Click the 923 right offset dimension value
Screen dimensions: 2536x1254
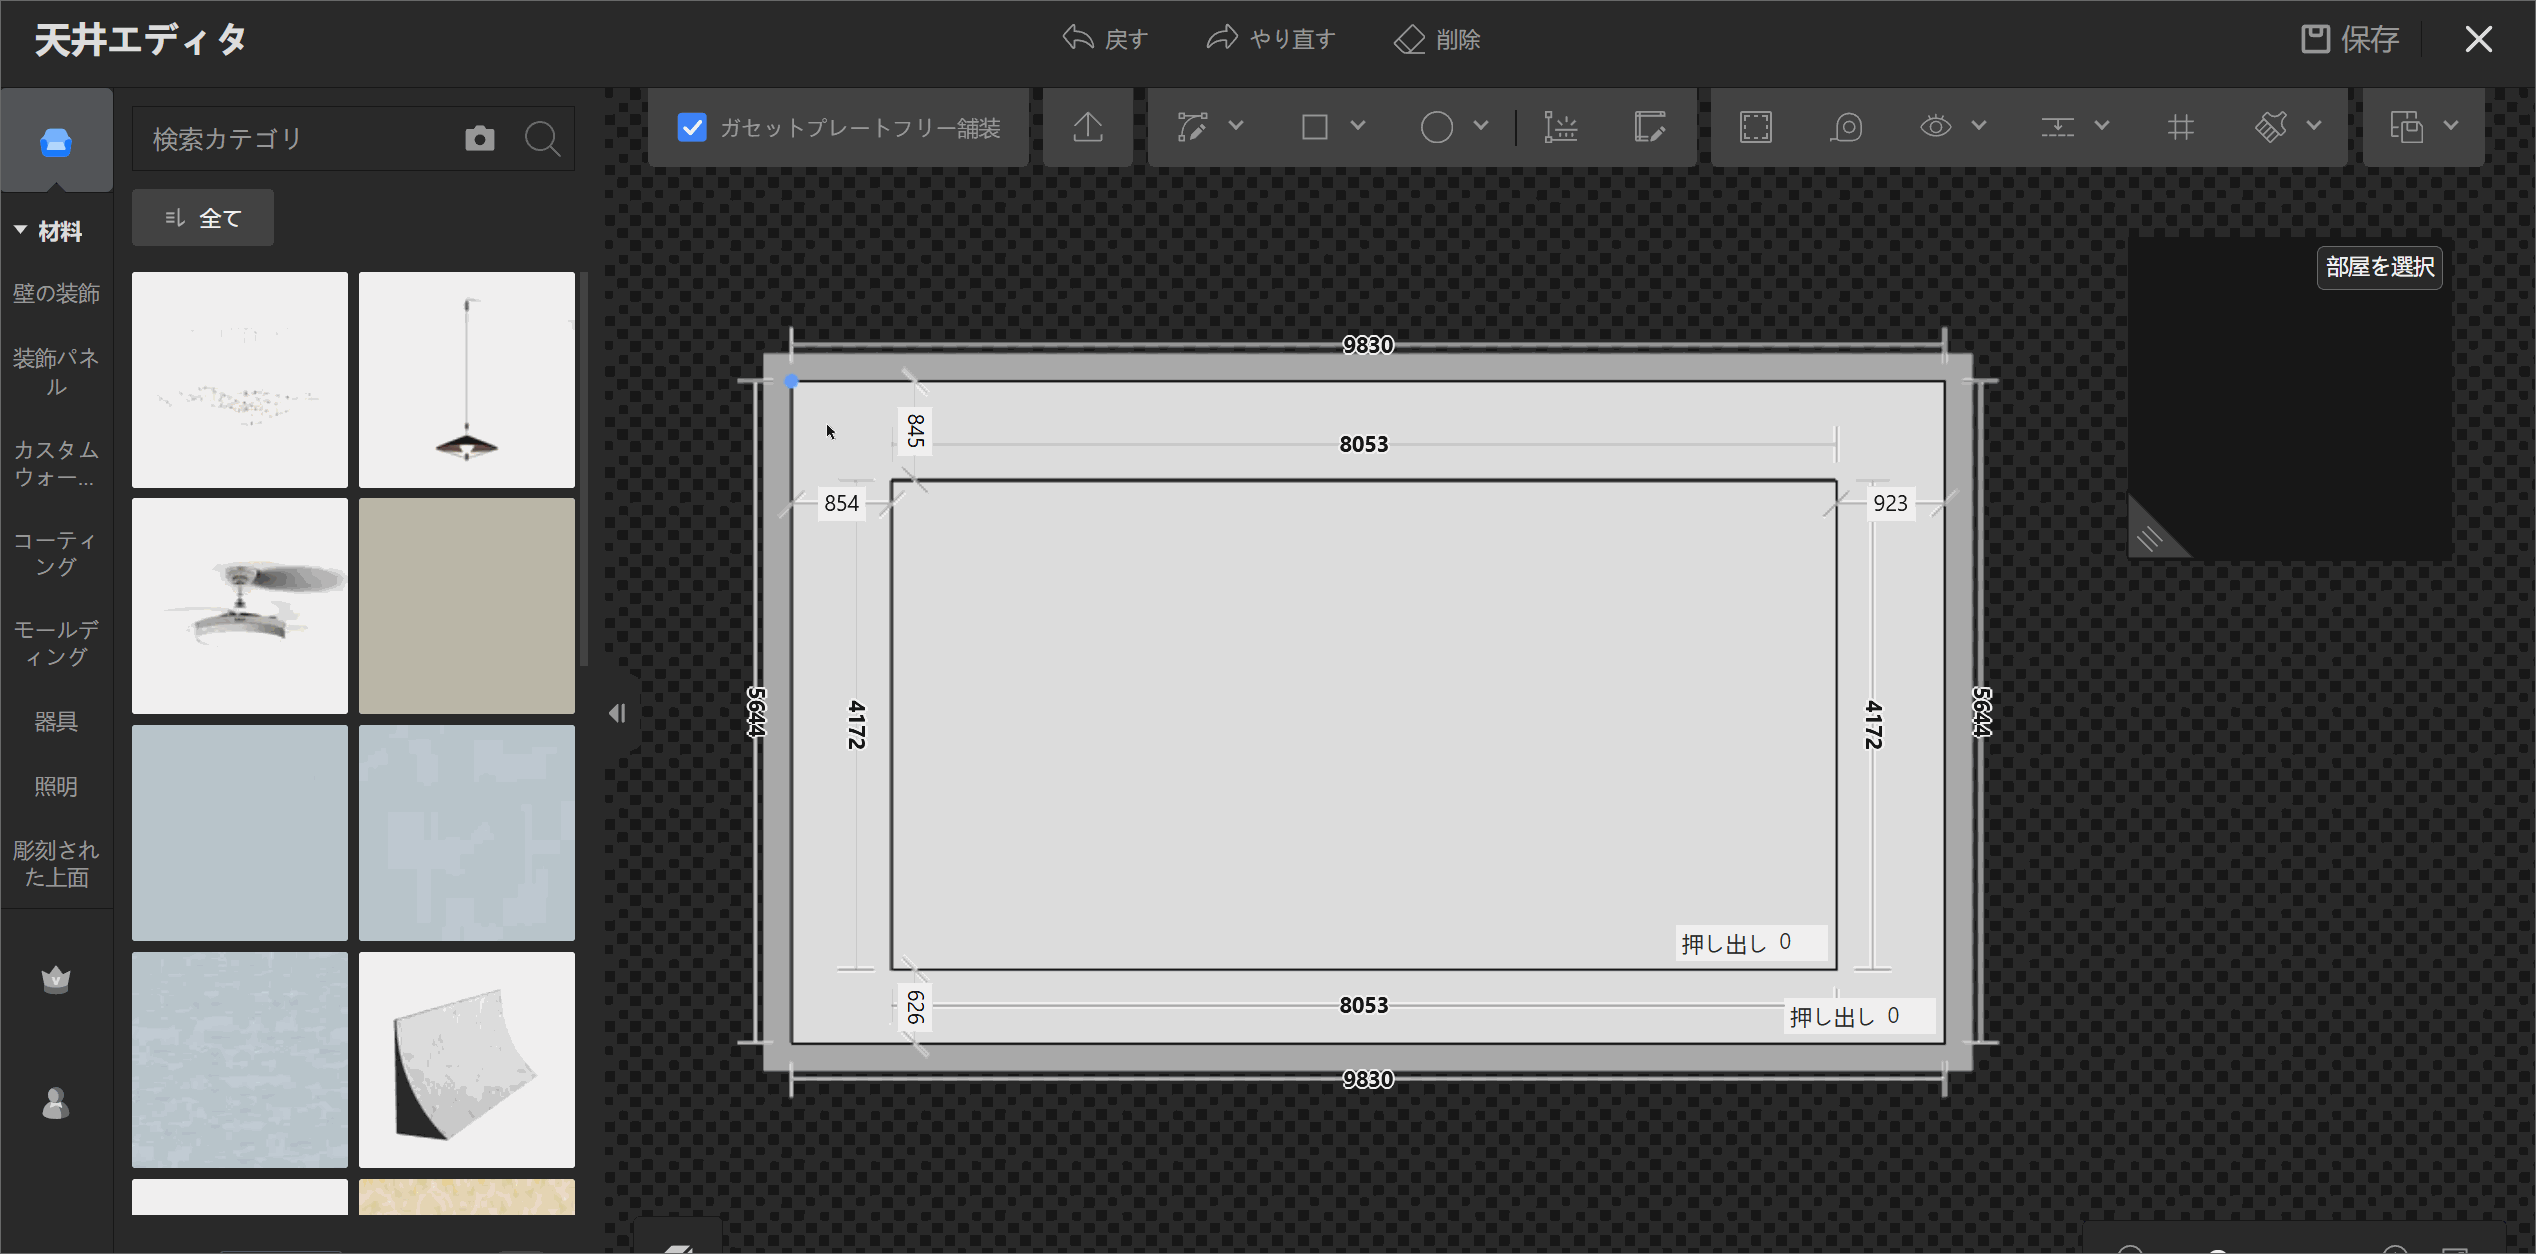point(1890,503)
